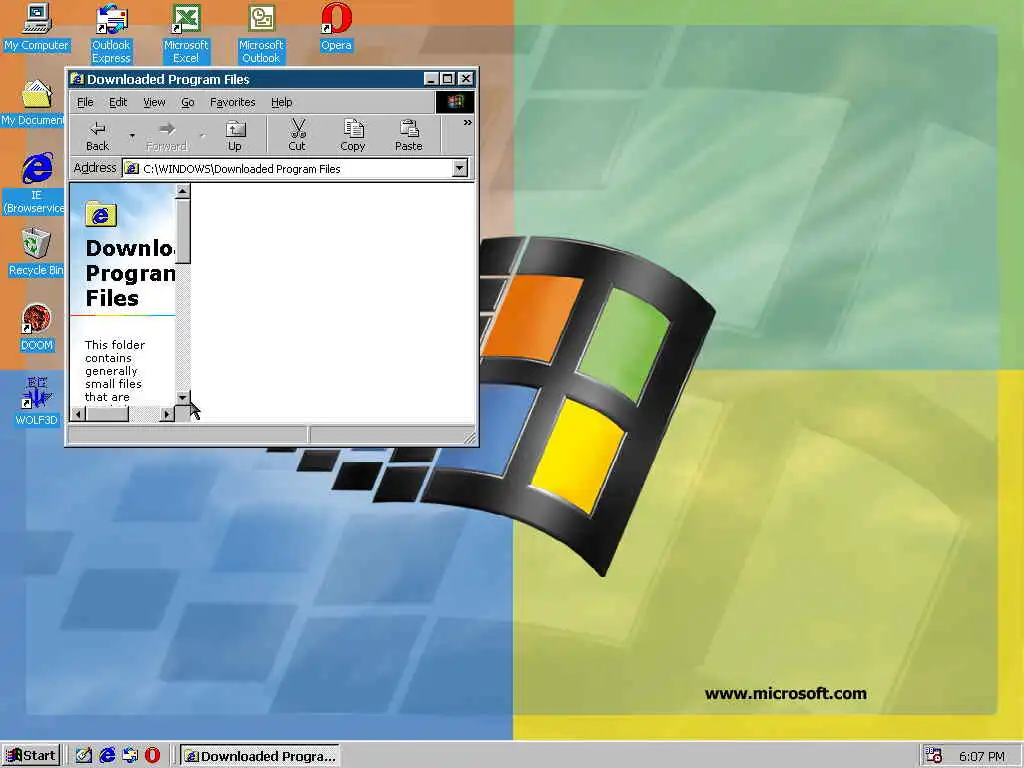Go Up one folder level
The image size is (1024, 768).
click(x=235, y=136)
